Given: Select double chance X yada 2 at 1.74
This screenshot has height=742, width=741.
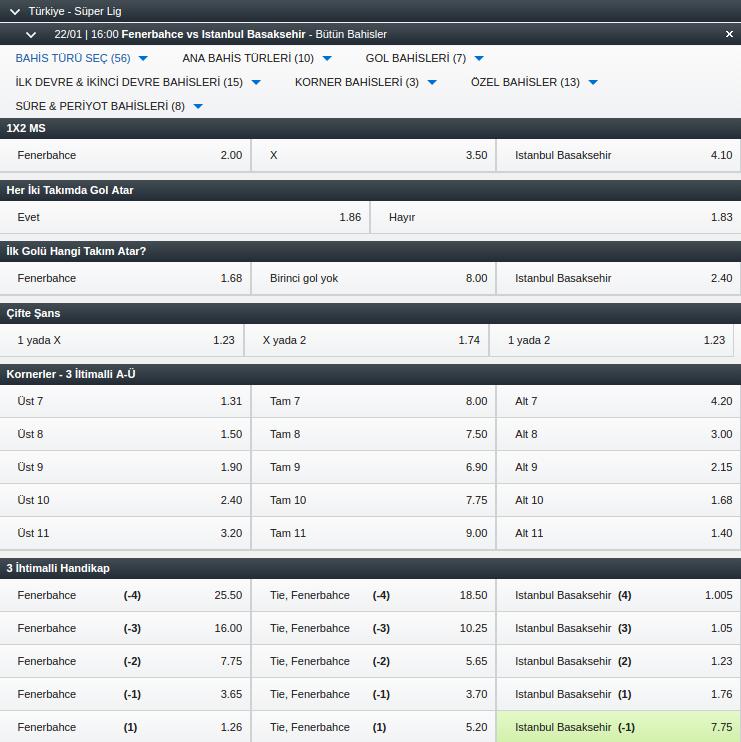Looking at the screenshot, I should tap(366, 340).
